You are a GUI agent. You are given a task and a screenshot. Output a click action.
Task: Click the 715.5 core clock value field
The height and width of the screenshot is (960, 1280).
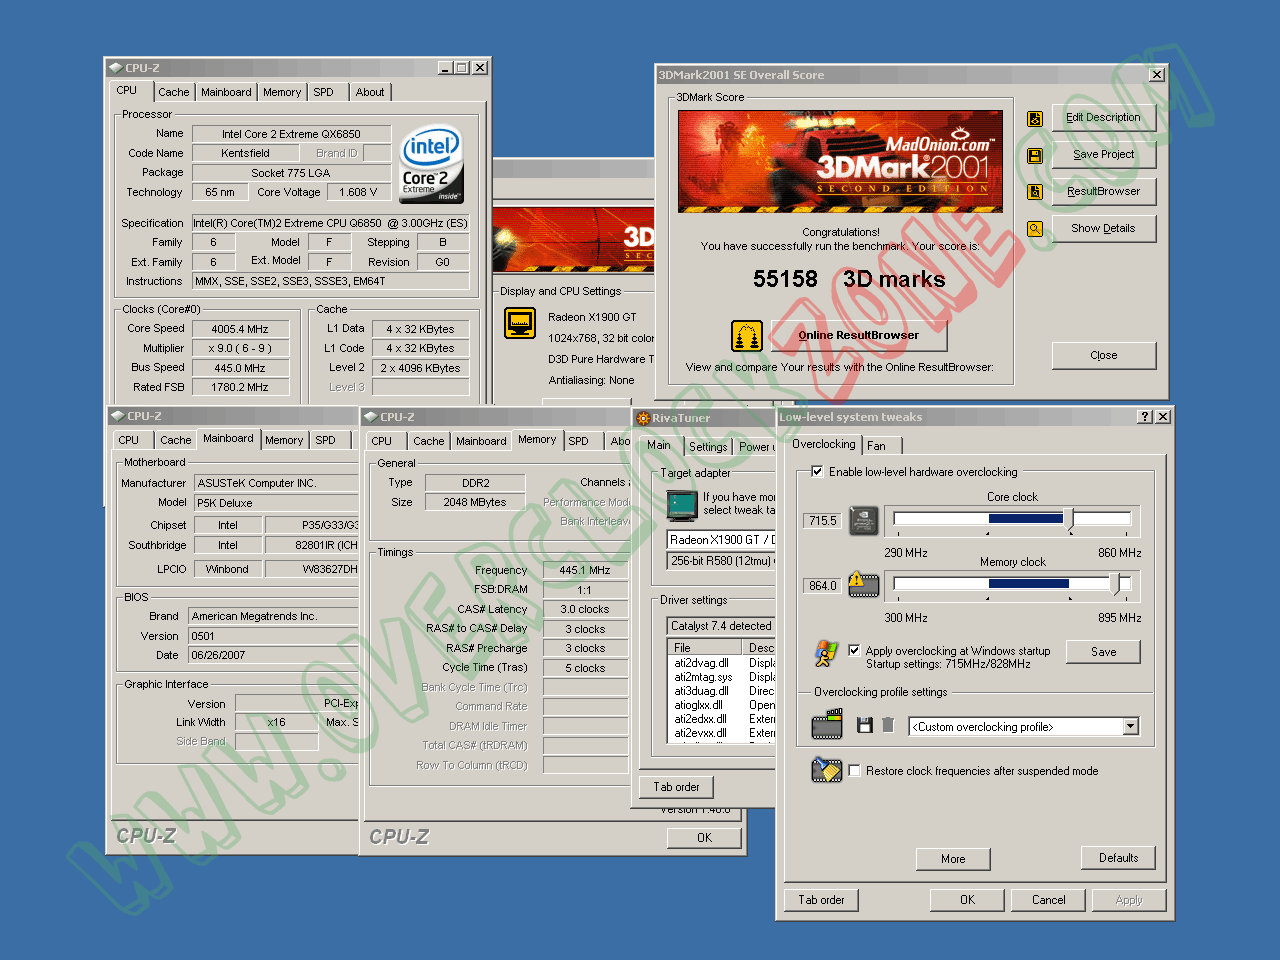(823, 521)
